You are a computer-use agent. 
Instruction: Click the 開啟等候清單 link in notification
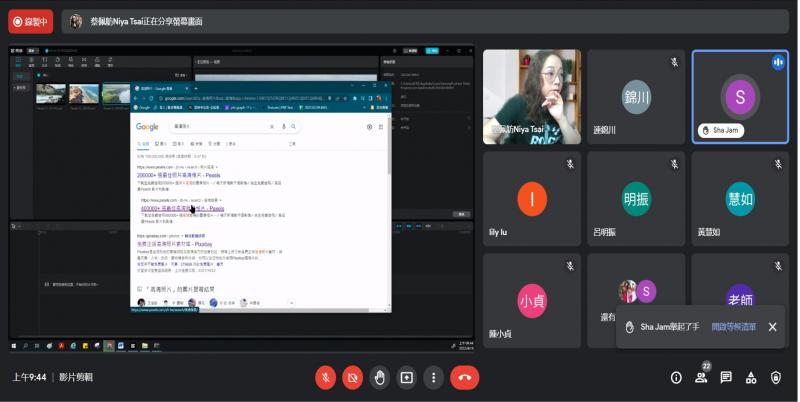point(733,327)
